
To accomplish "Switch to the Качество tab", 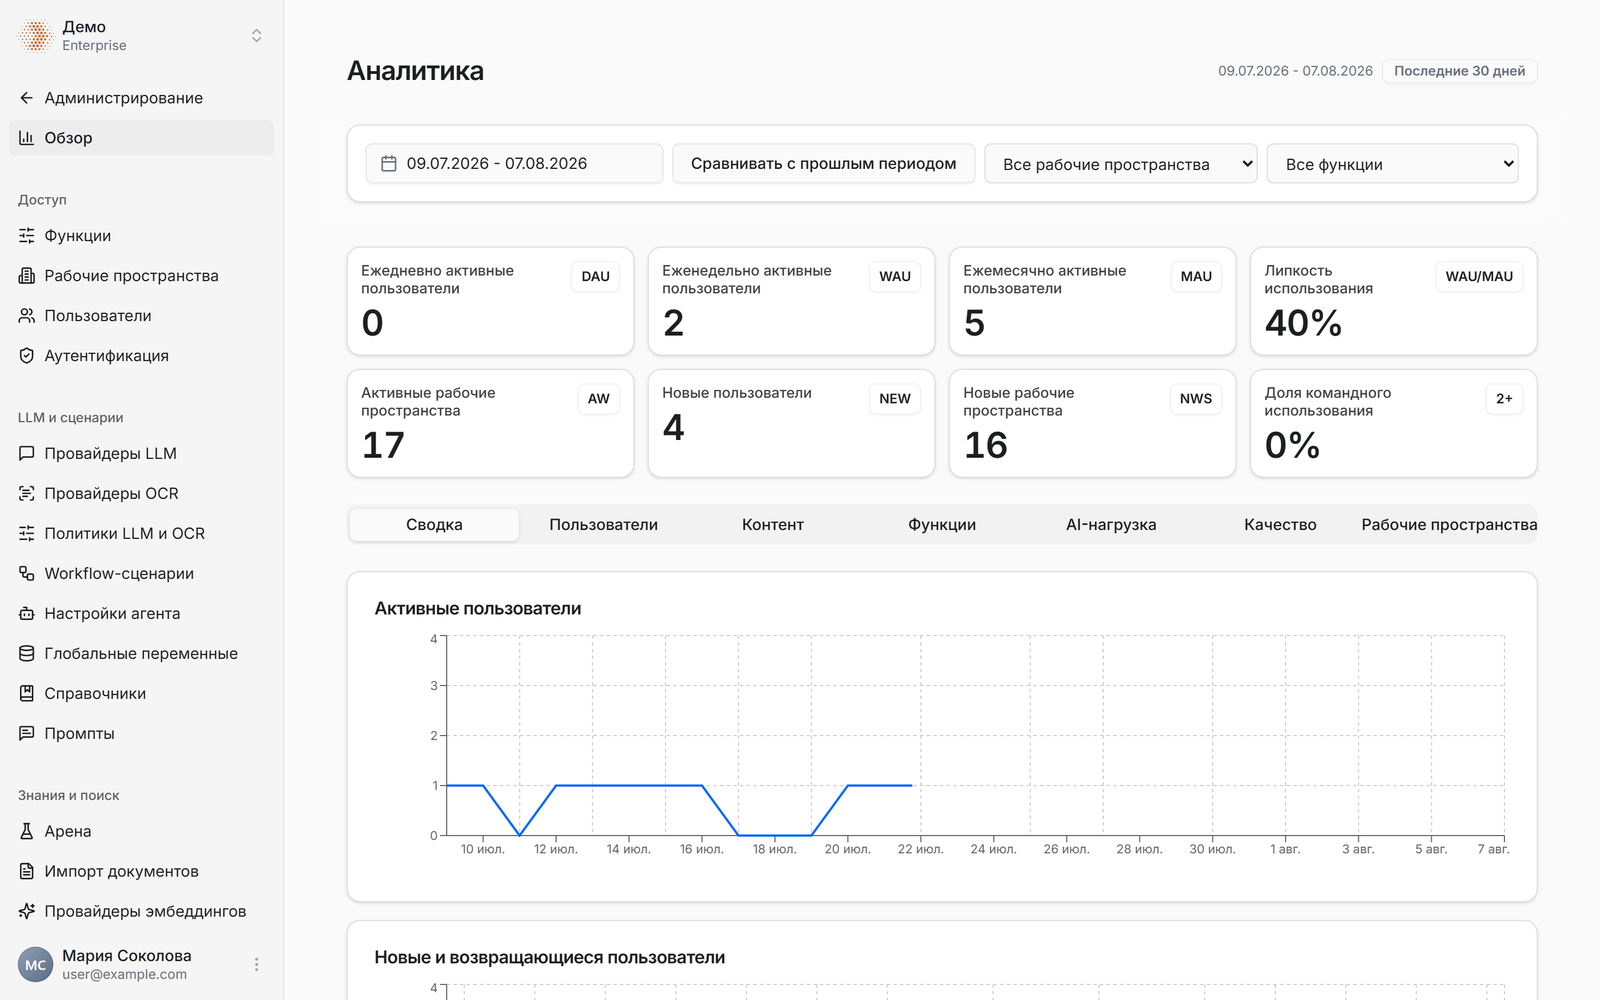I will tap(1280, 525).
